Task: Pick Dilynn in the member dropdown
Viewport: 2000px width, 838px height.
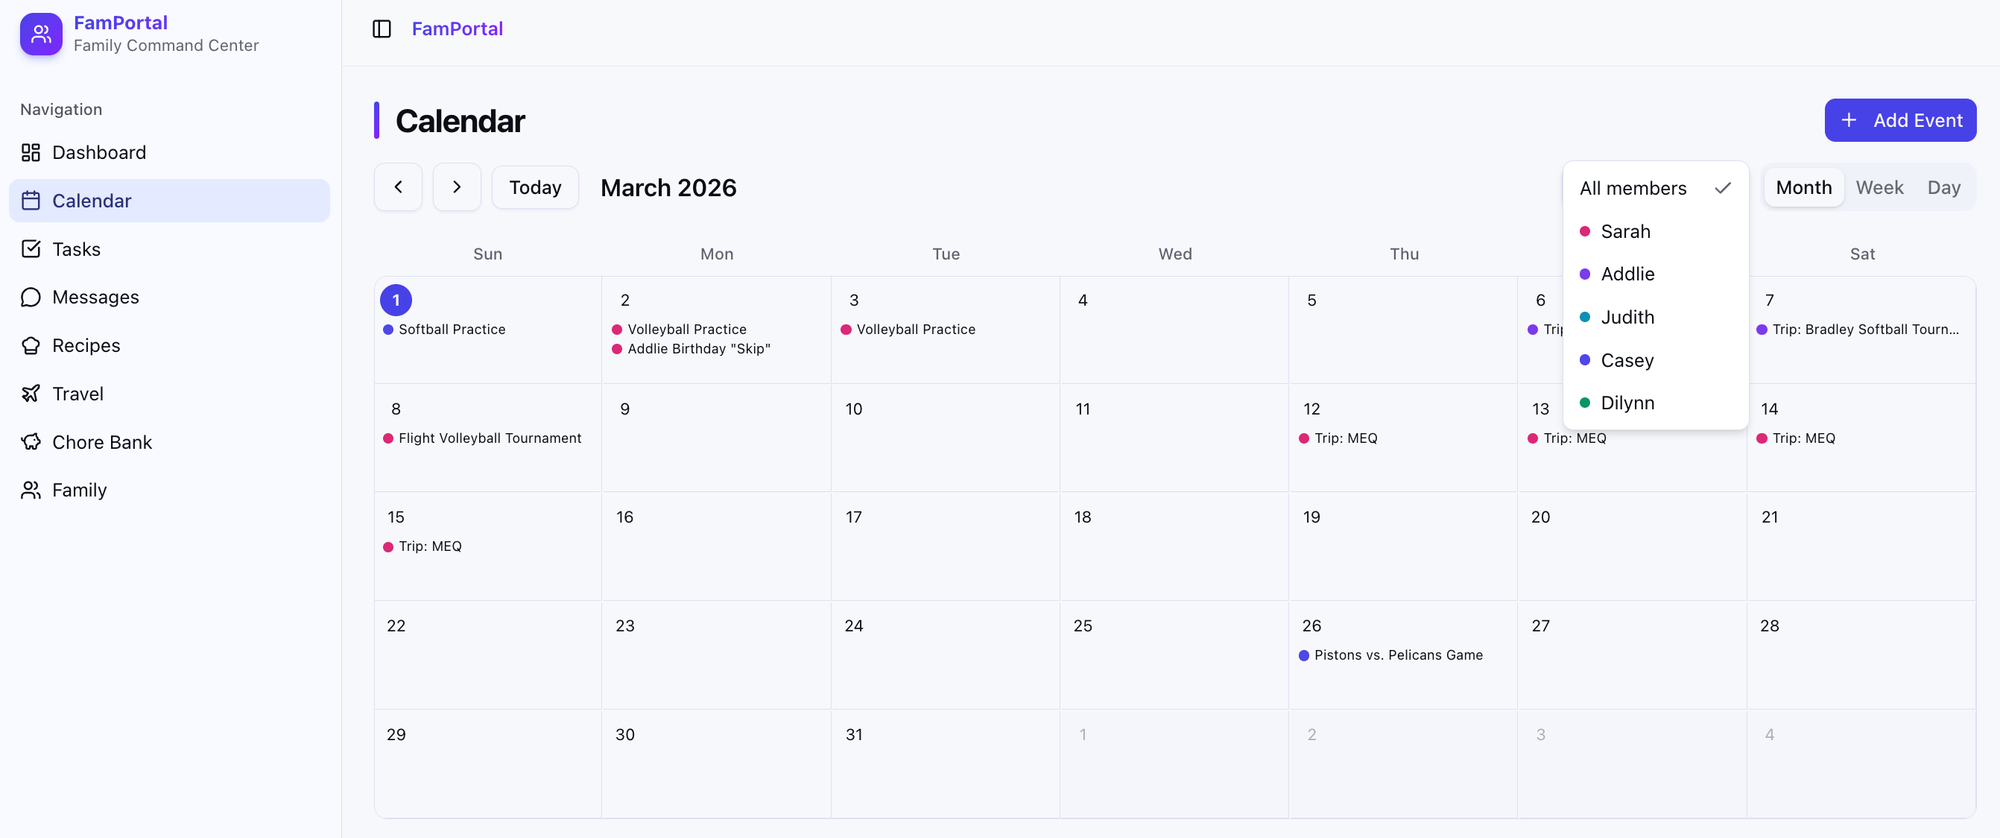Action: point(1627,403)
